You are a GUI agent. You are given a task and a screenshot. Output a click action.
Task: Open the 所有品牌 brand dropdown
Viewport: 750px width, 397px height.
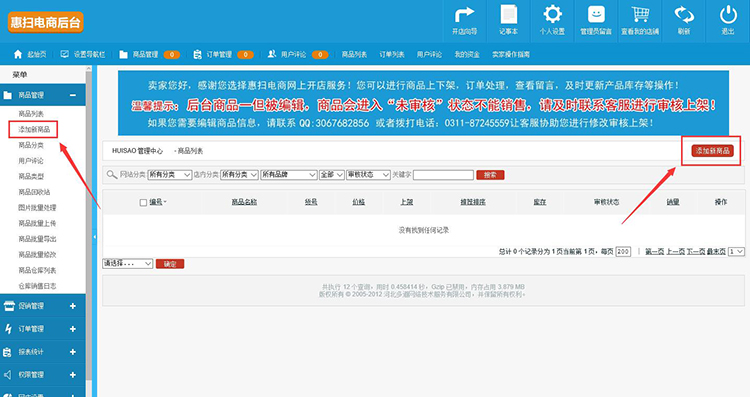289,175
